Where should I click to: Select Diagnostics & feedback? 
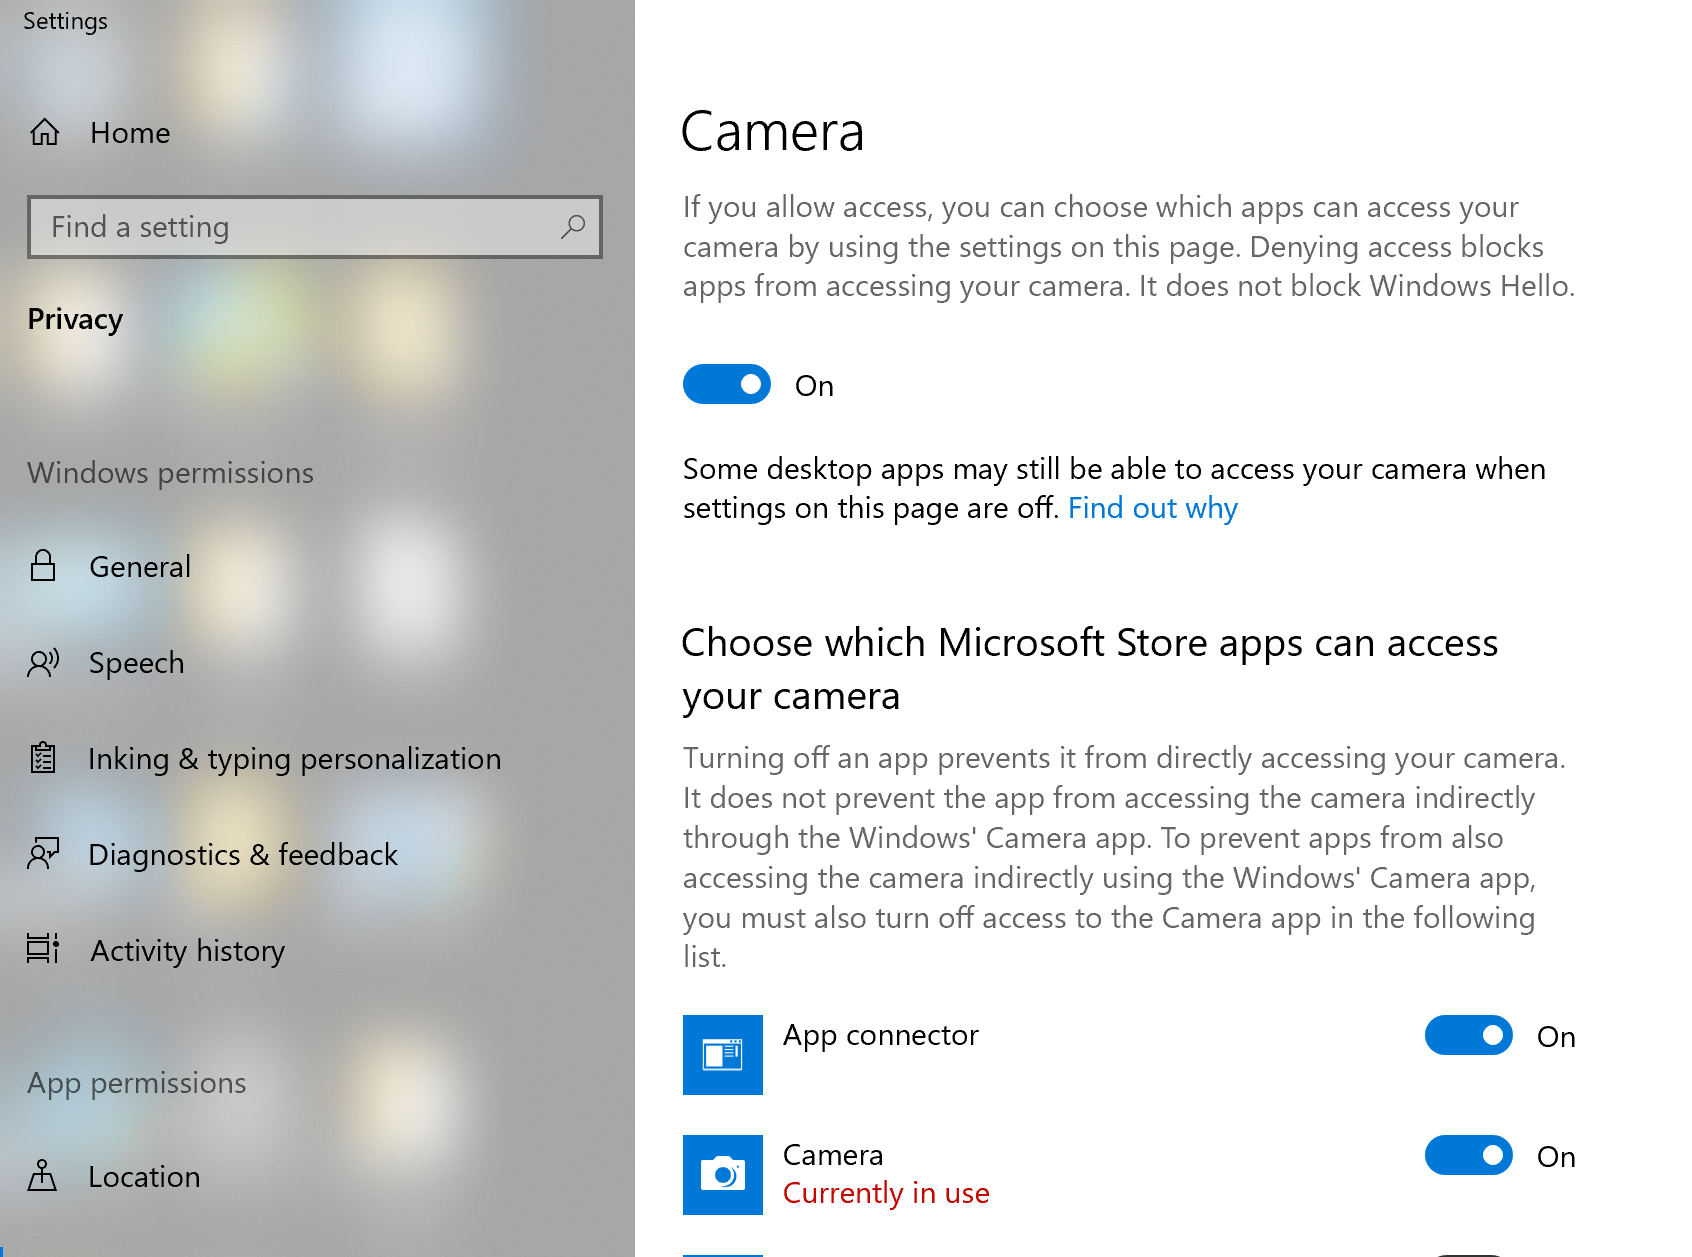tap(317, 854)
